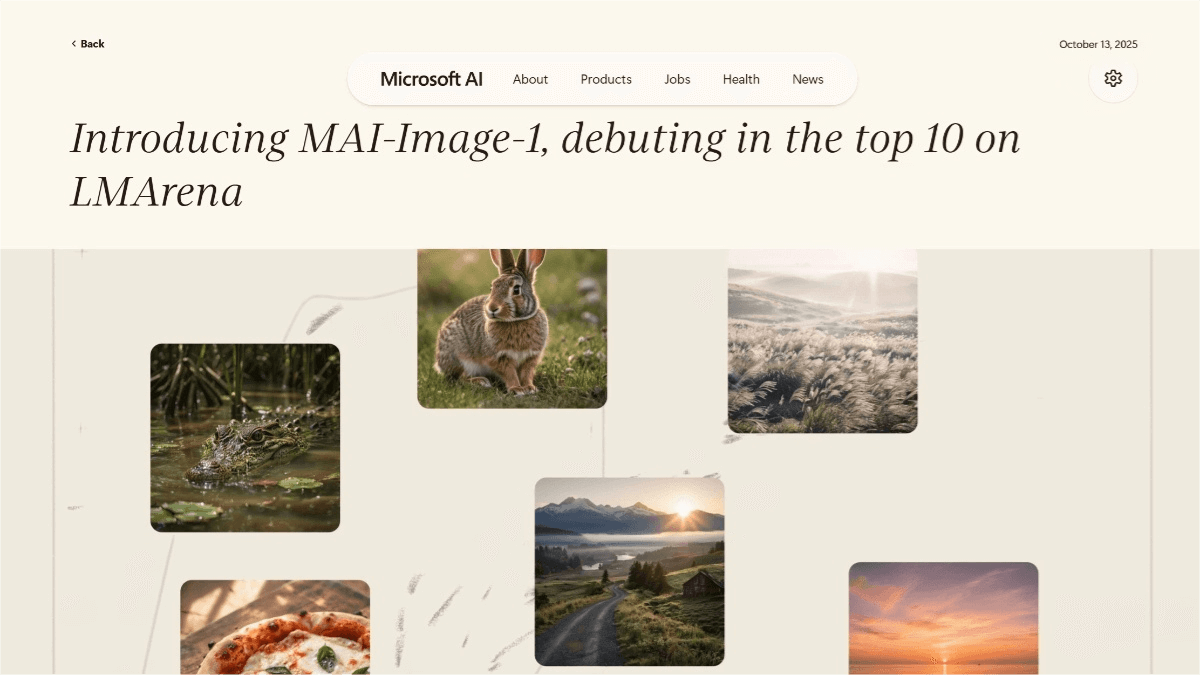Open the orange sunset over sea image

pos(943,618)
